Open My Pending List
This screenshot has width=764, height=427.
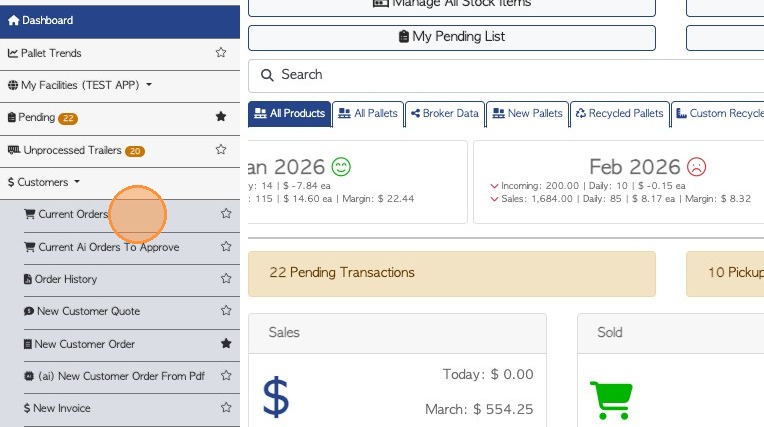point(451,37)
